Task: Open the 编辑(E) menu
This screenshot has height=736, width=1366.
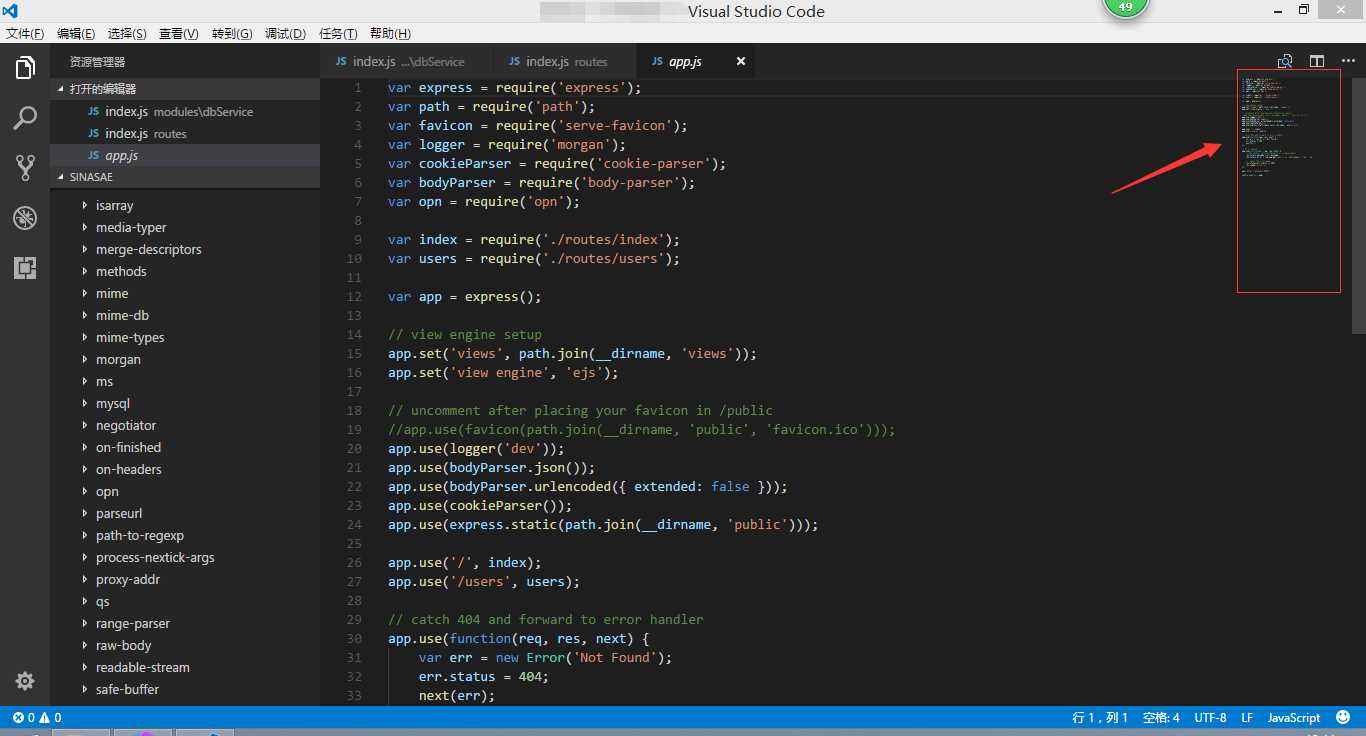Action: click(x=76, y=33)
